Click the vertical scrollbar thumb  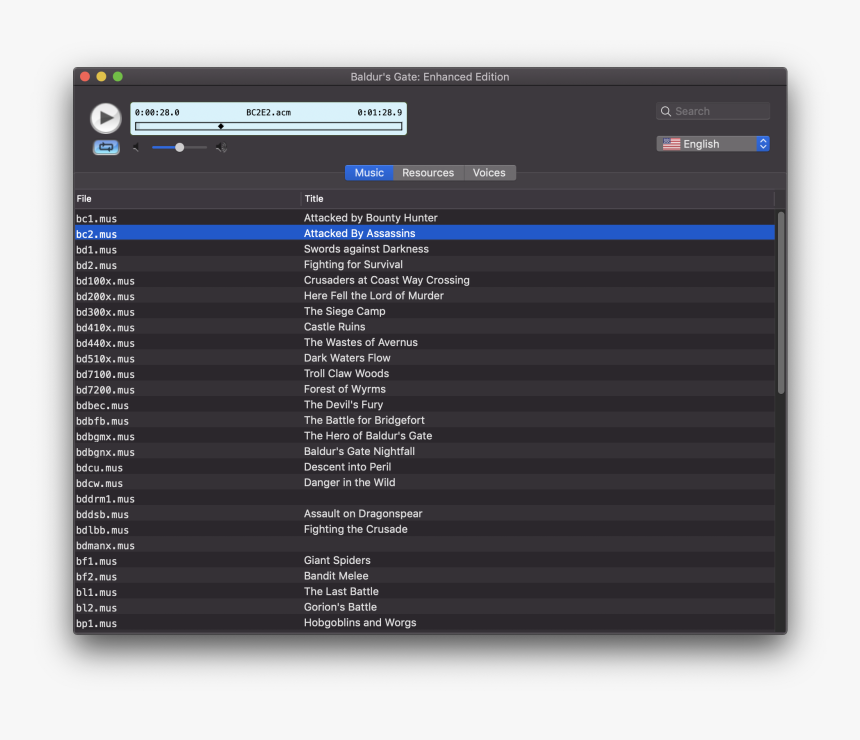tap(780, 303)
